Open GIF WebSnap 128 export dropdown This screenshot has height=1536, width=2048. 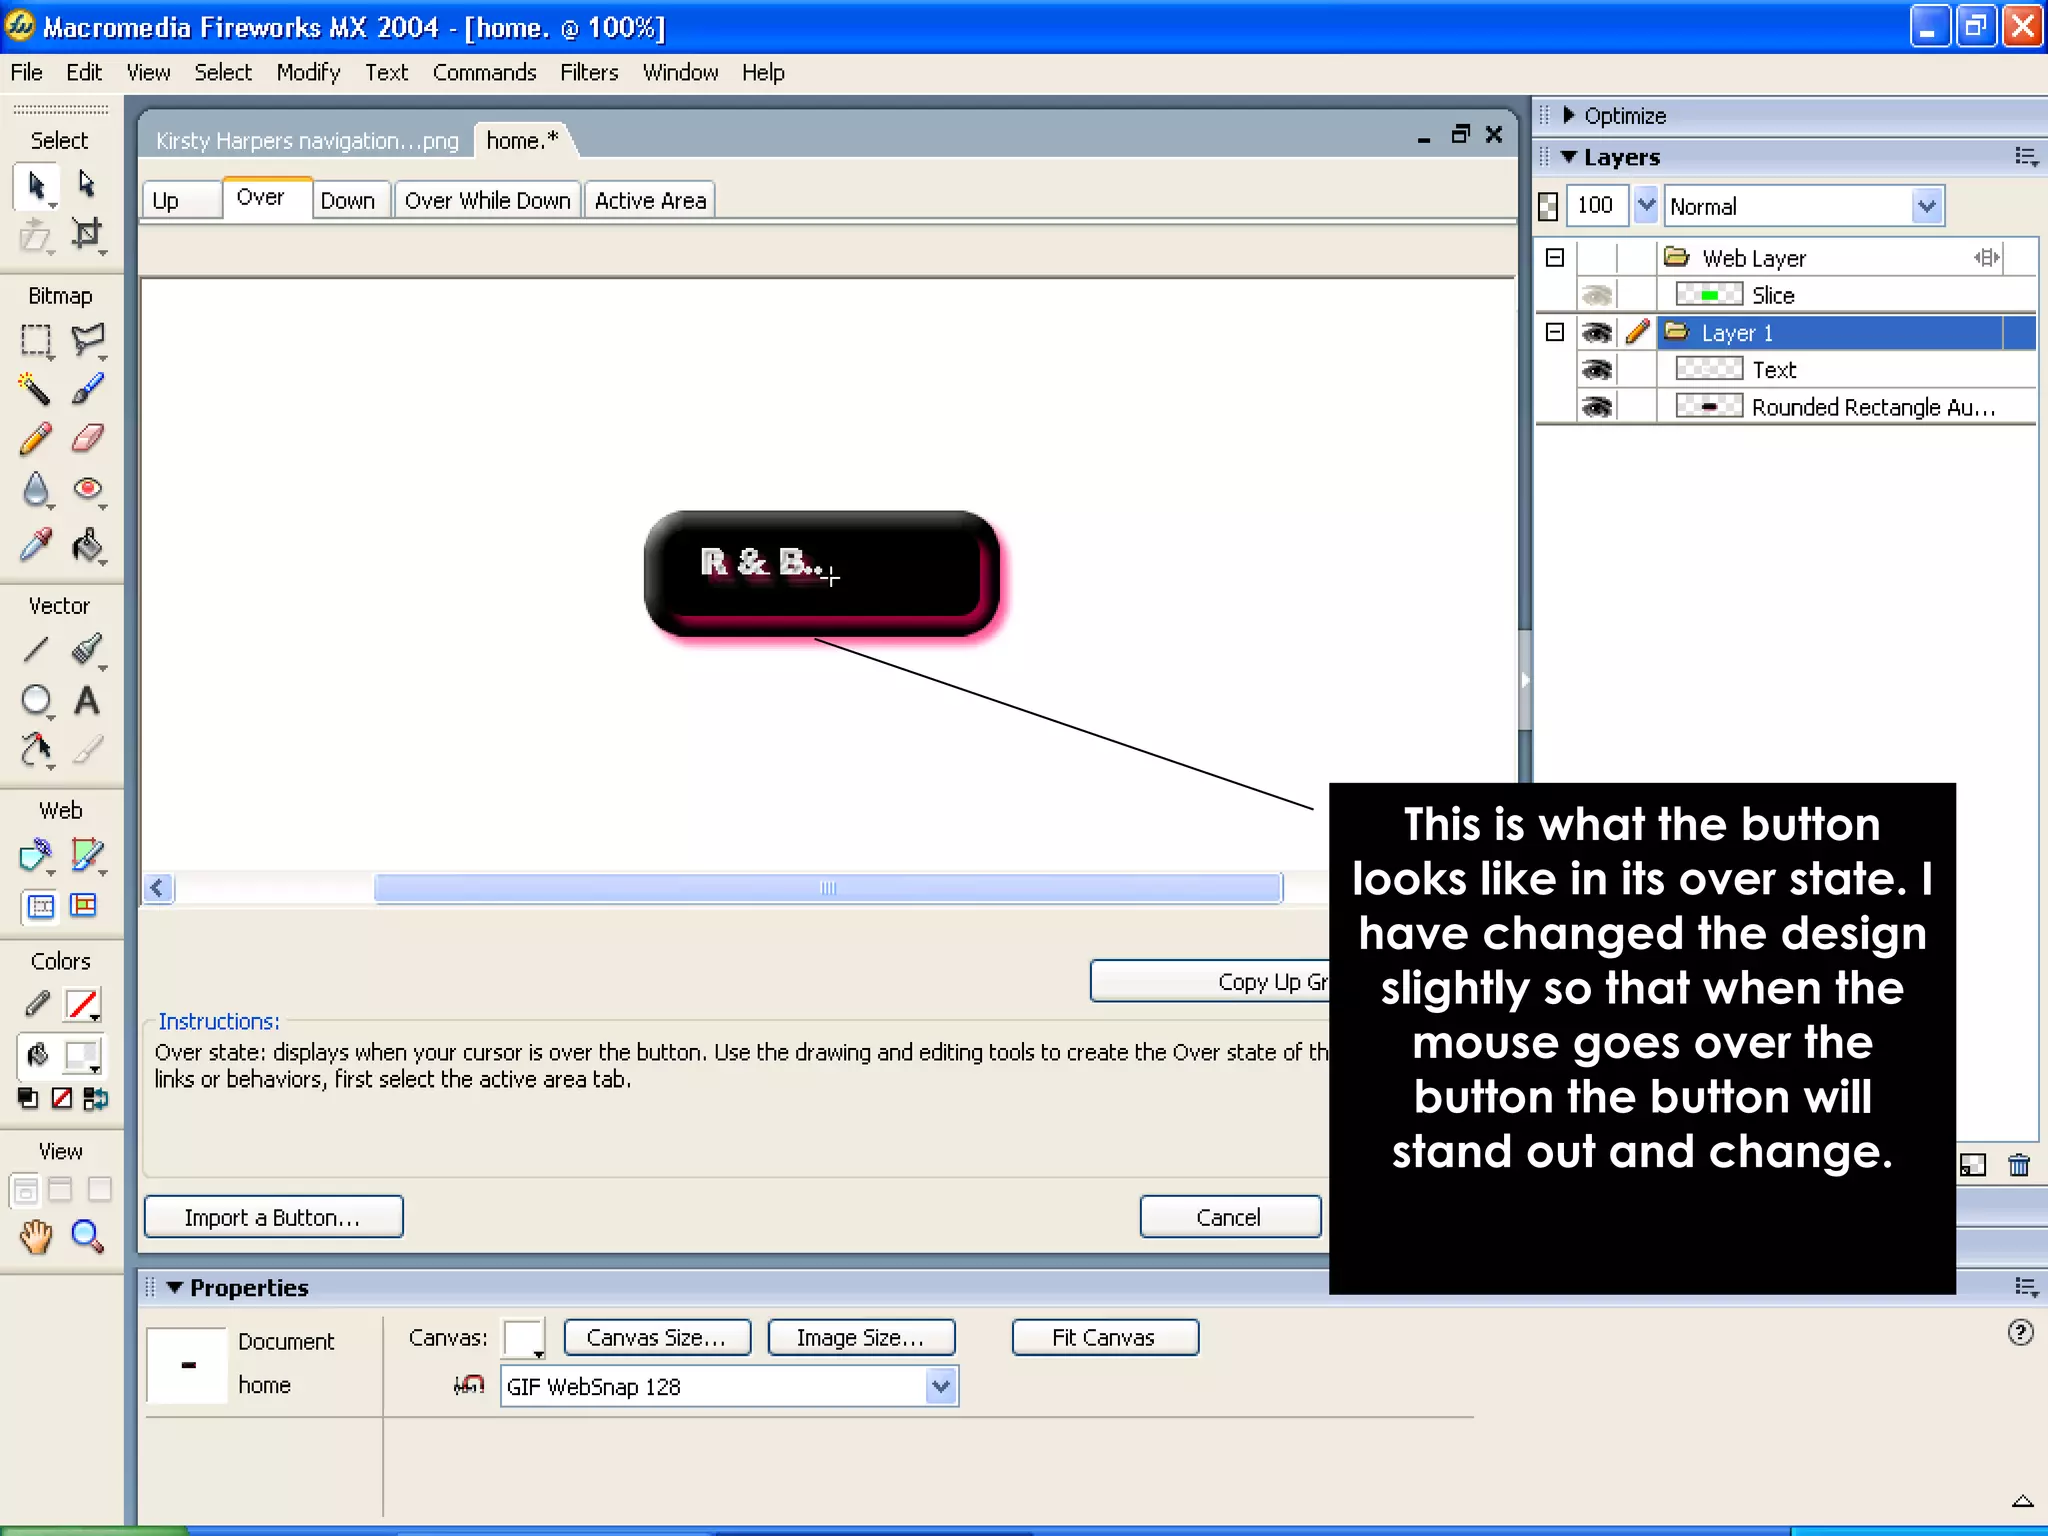tap(940, 1387)
